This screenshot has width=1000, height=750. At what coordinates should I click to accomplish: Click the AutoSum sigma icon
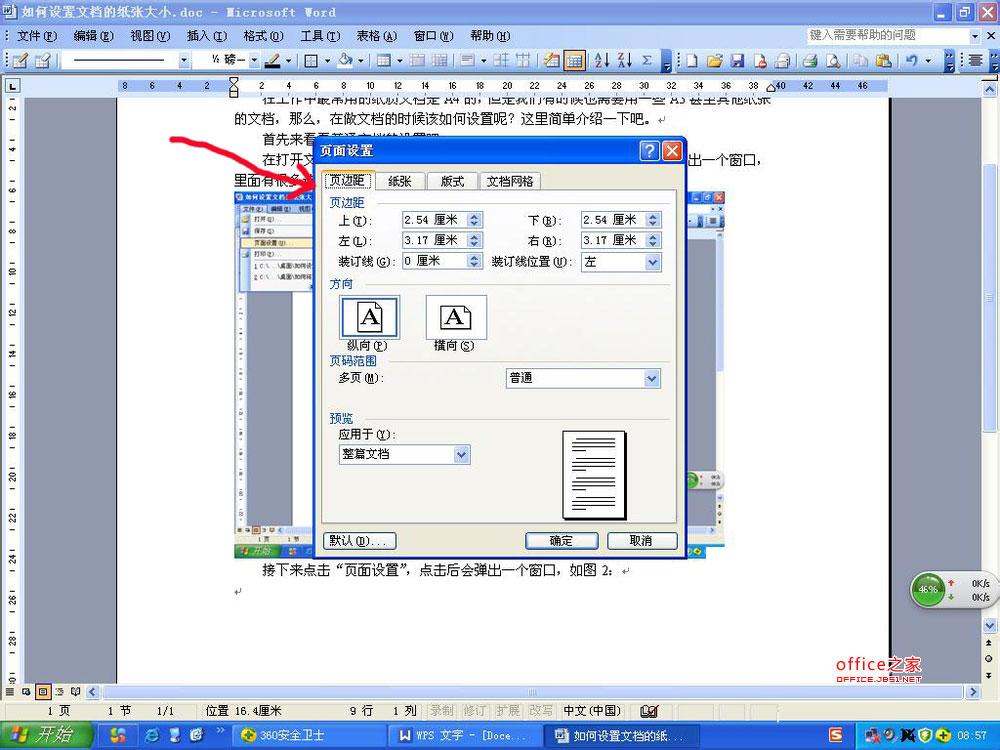coord(647,61)
